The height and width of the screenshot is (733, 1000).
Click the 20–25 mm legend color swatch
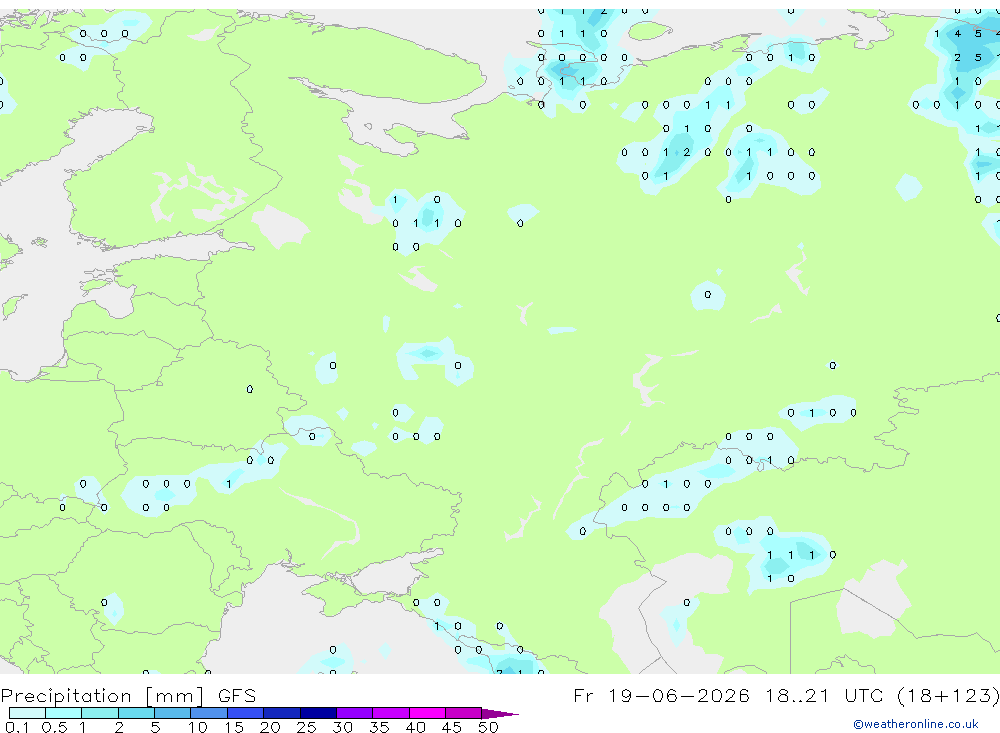[282, 713]
